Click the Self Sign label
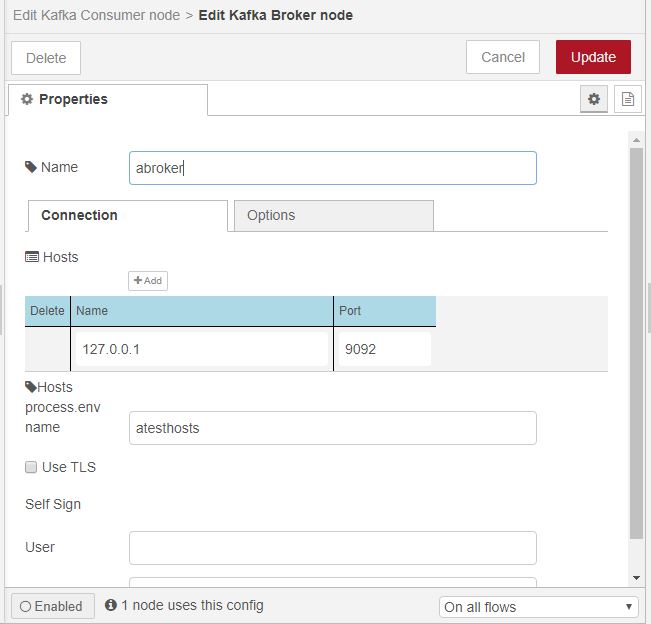 tap(53, 504)
